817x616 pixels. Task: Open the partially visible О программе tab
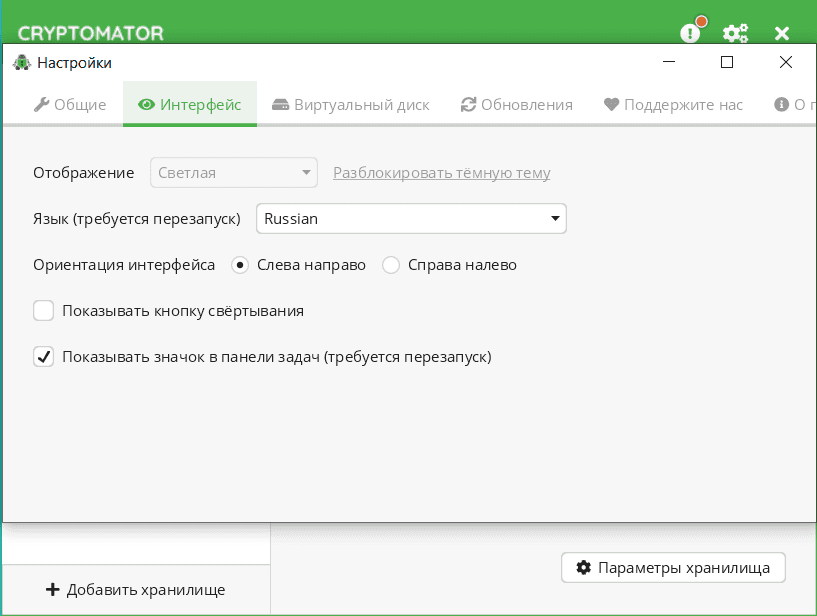point(795,105)
